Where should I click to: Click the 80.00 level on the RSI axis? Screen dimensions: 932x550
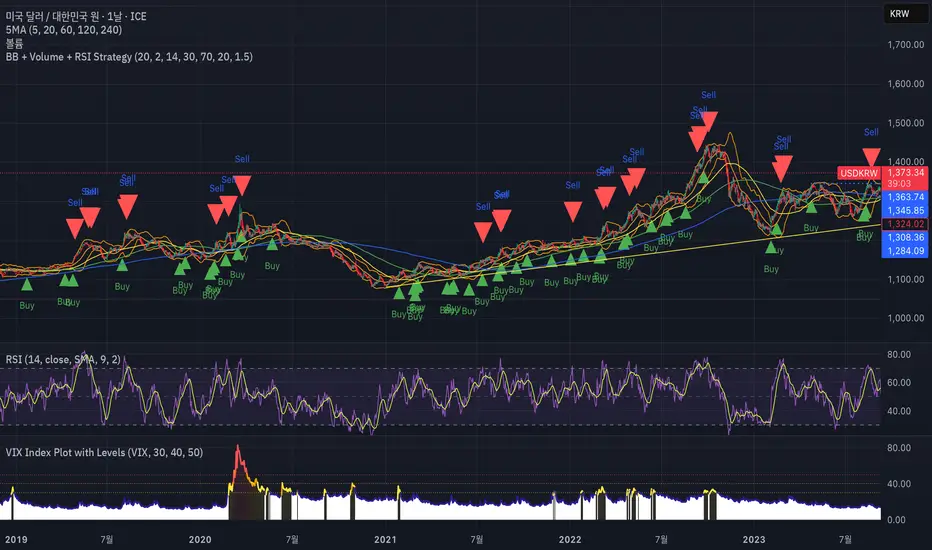pos(899,354)
